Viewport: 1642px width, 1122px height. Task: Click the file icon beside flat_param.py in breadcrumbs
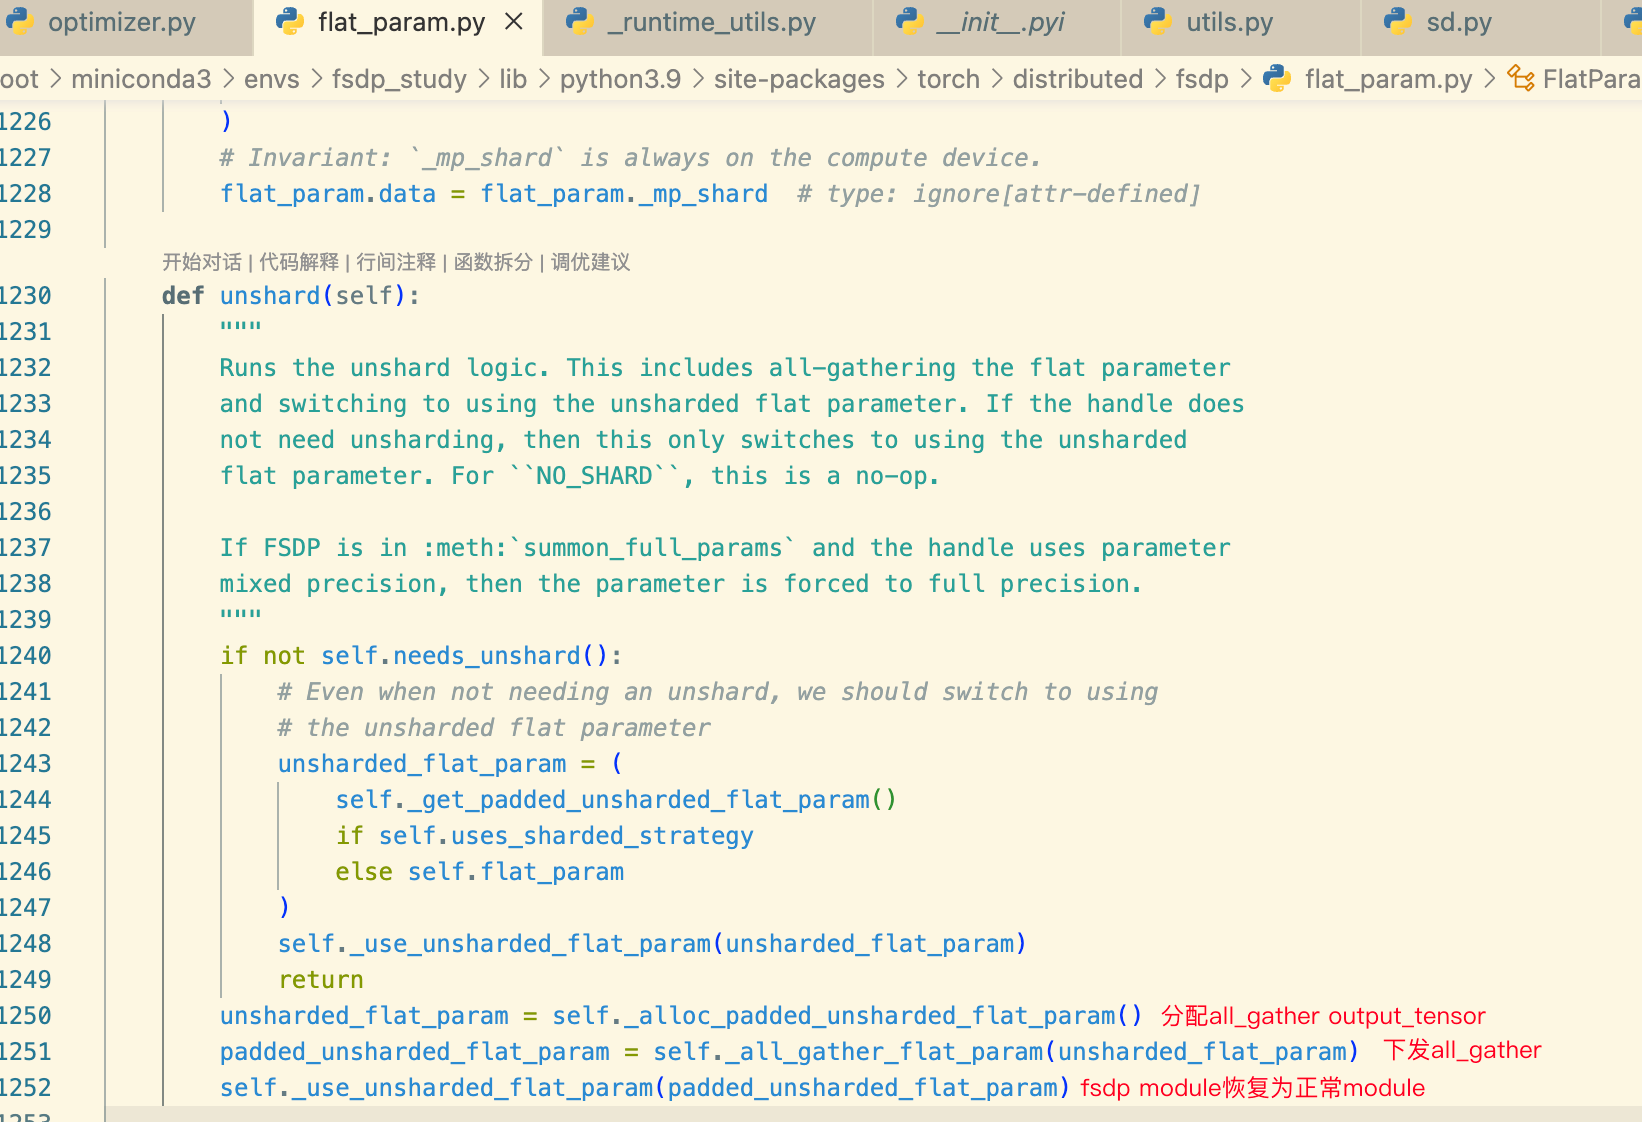(x=1277, y=78)
